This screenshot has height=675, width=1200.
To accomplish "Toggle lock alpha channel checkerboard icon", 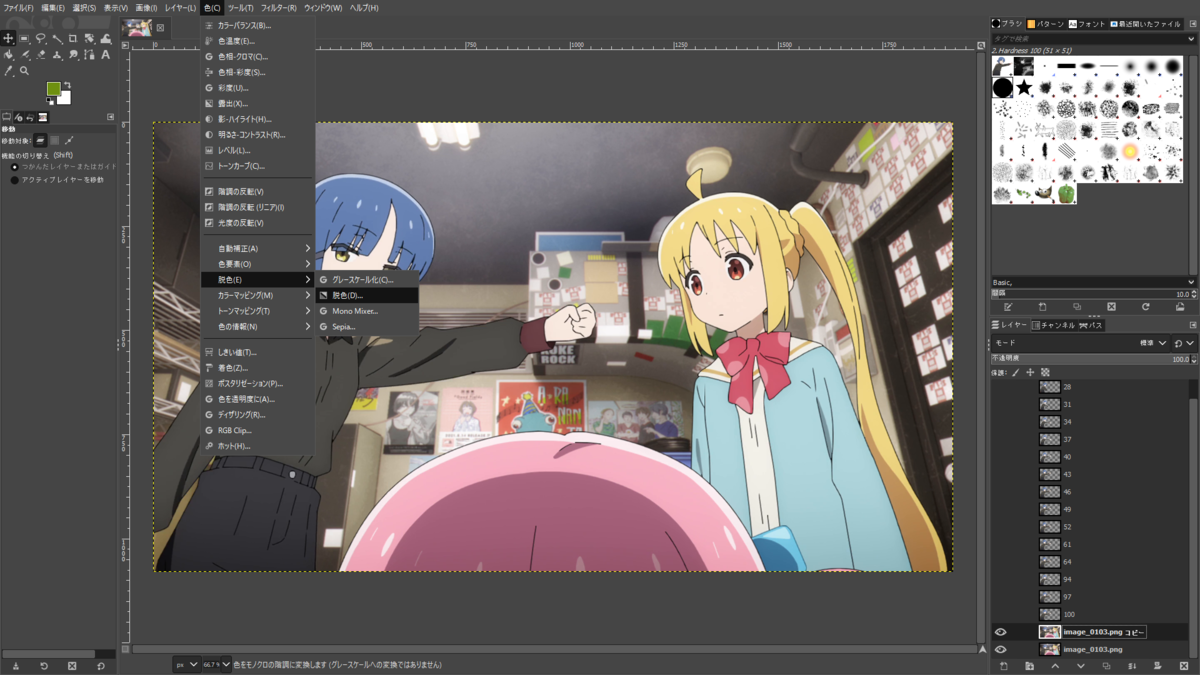I will [x=1045, y=372].
